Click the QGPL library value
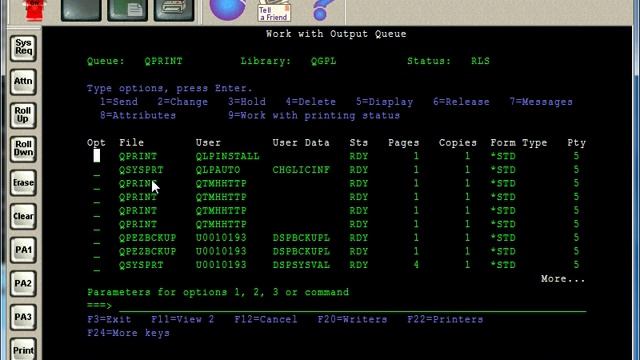The image size is (640, 360). tap(324, 61)
